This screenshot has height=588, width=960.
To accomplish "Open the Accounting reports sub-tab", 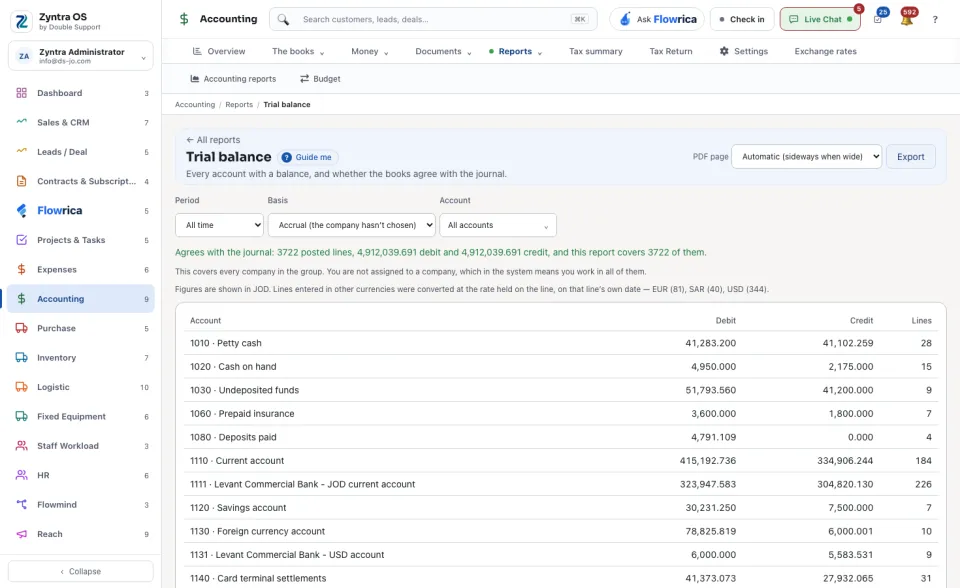I will click(233, 79).
